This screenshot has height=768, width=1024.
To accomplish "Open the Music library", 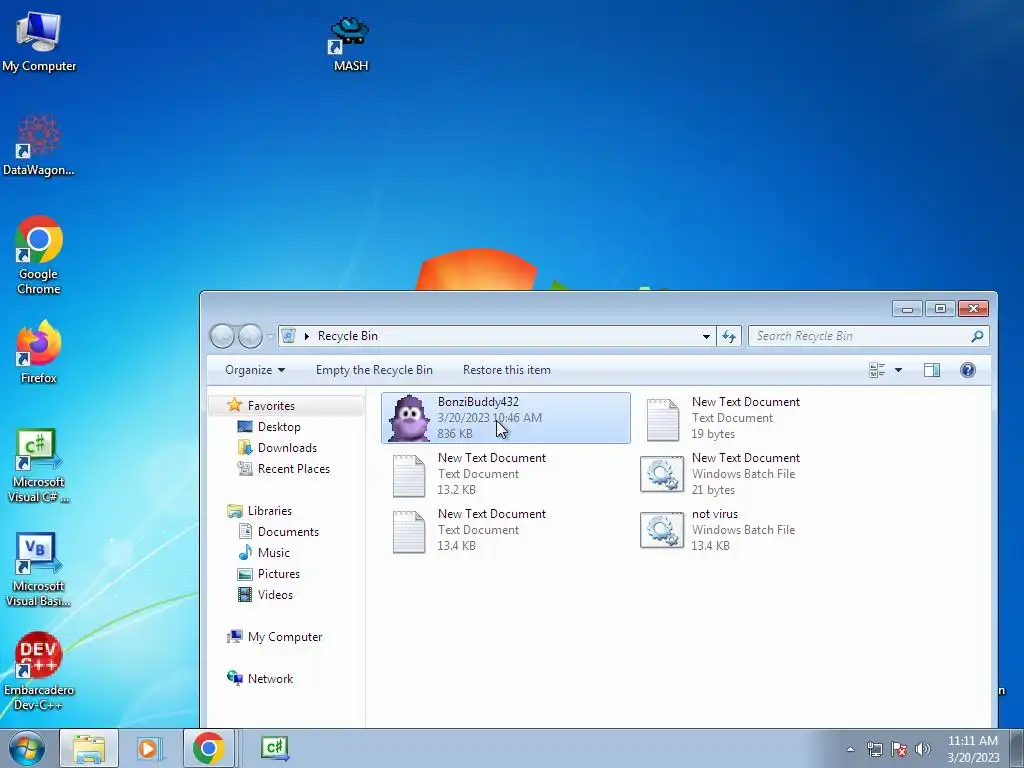I will tap(274, 553).
